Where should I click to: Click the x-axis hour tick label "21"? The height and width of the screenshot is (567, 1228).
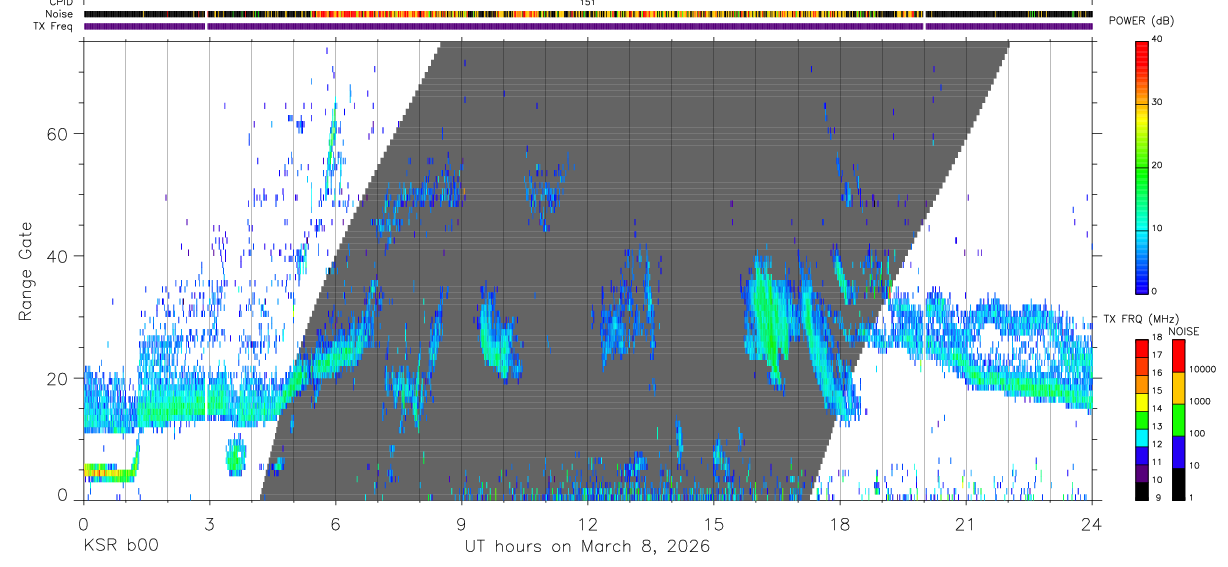tap(966, 522)
